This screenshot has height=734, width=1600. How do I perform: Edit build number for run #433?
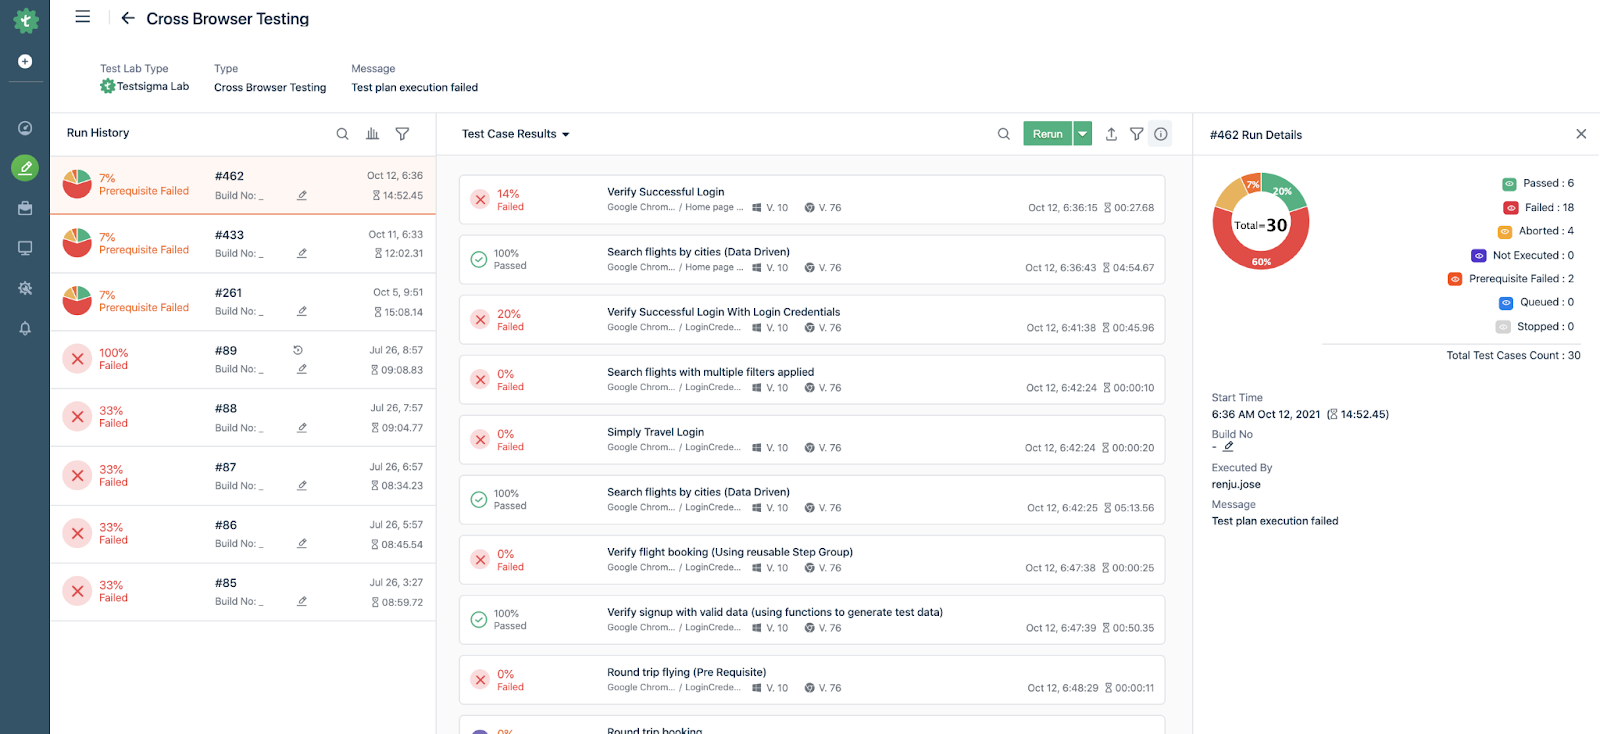coord(302,254)
